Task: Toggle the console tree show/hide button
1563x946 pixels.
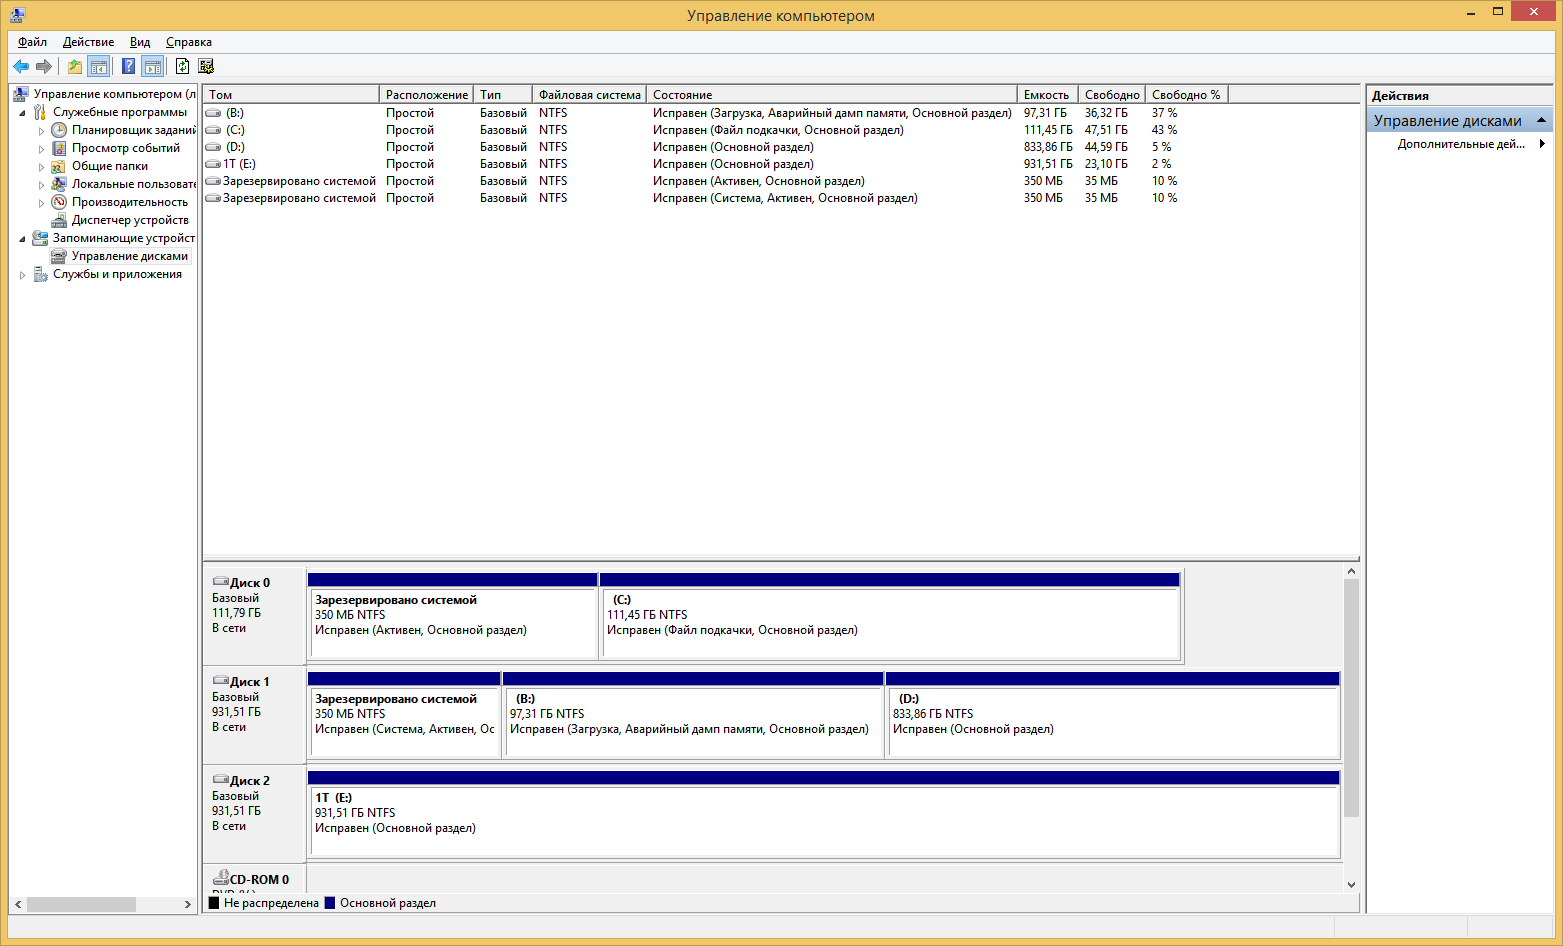Action: (x=98, y=66)
